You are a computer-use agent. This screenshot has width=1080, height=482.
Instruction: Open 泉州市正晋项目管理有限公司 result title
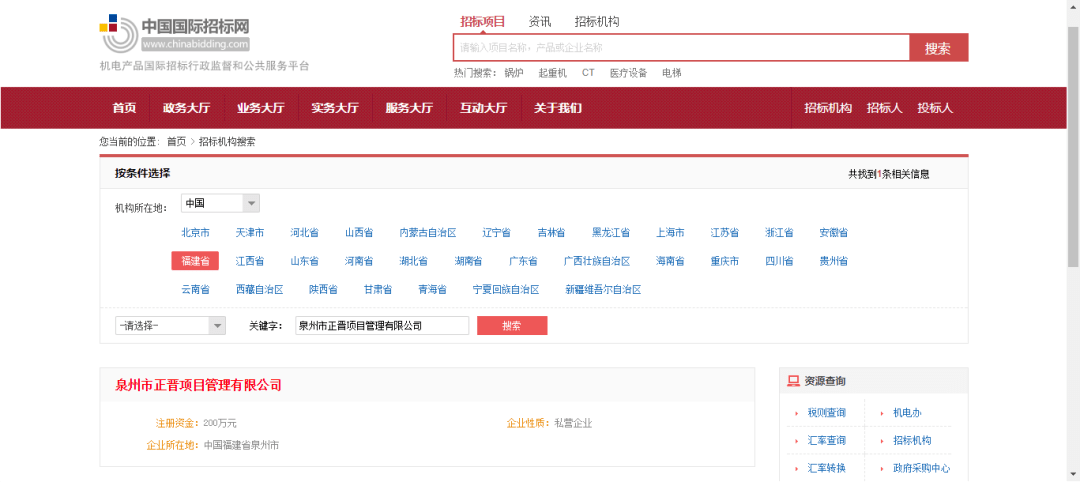(x=198, y=385)
